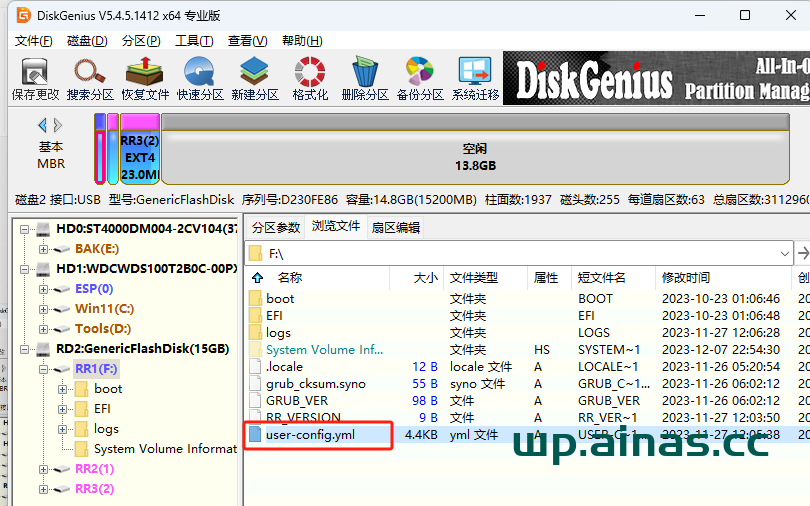Image resolution: width=810 pixels, height=506 pixels.
Task: Maximize the DiskGenius window
Action: tap(745, 15)
